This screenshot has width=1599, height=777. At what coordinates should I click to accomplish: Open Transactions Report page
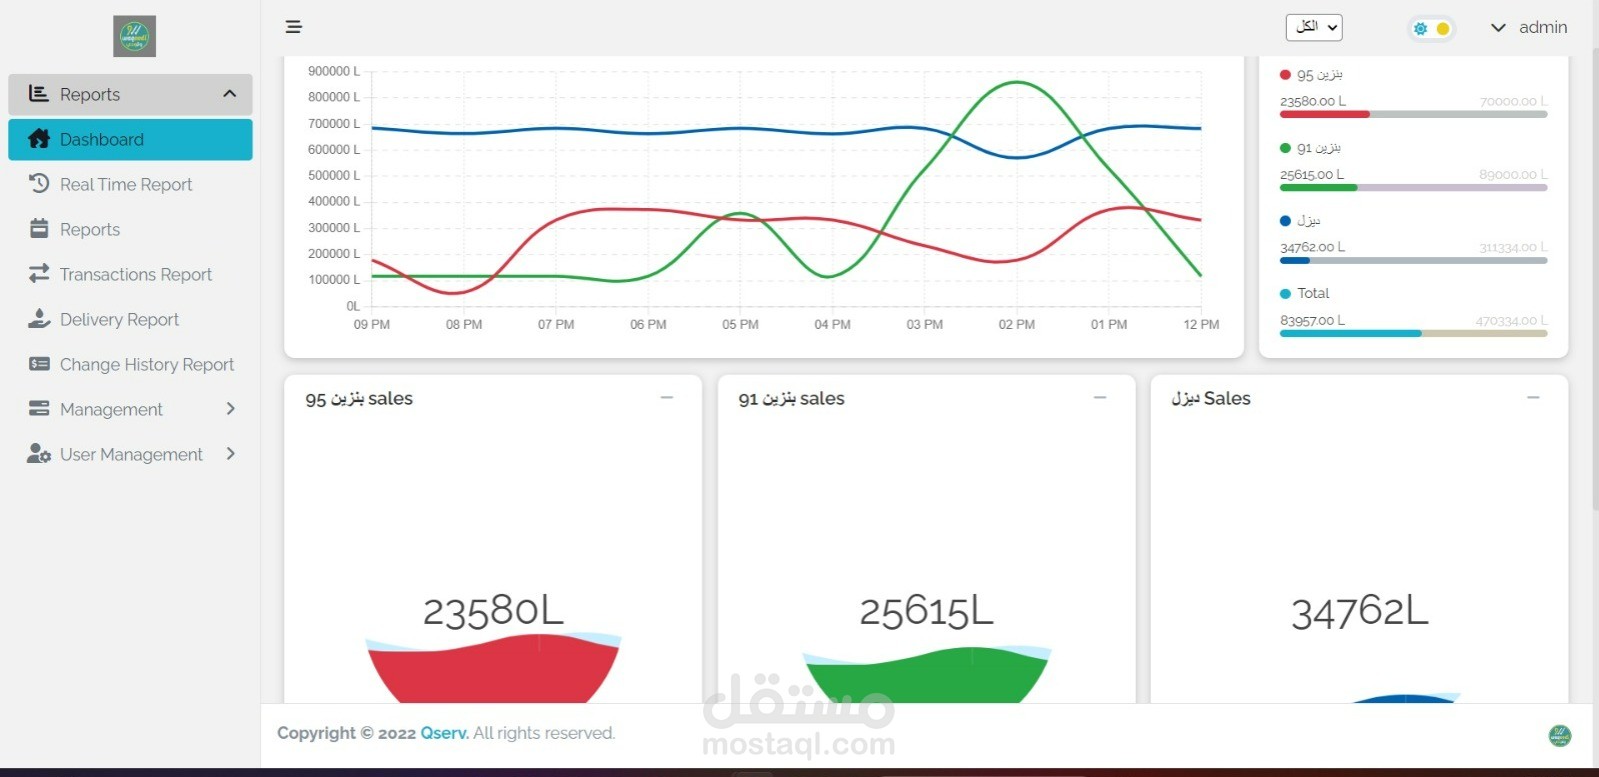tap(130, 274)
